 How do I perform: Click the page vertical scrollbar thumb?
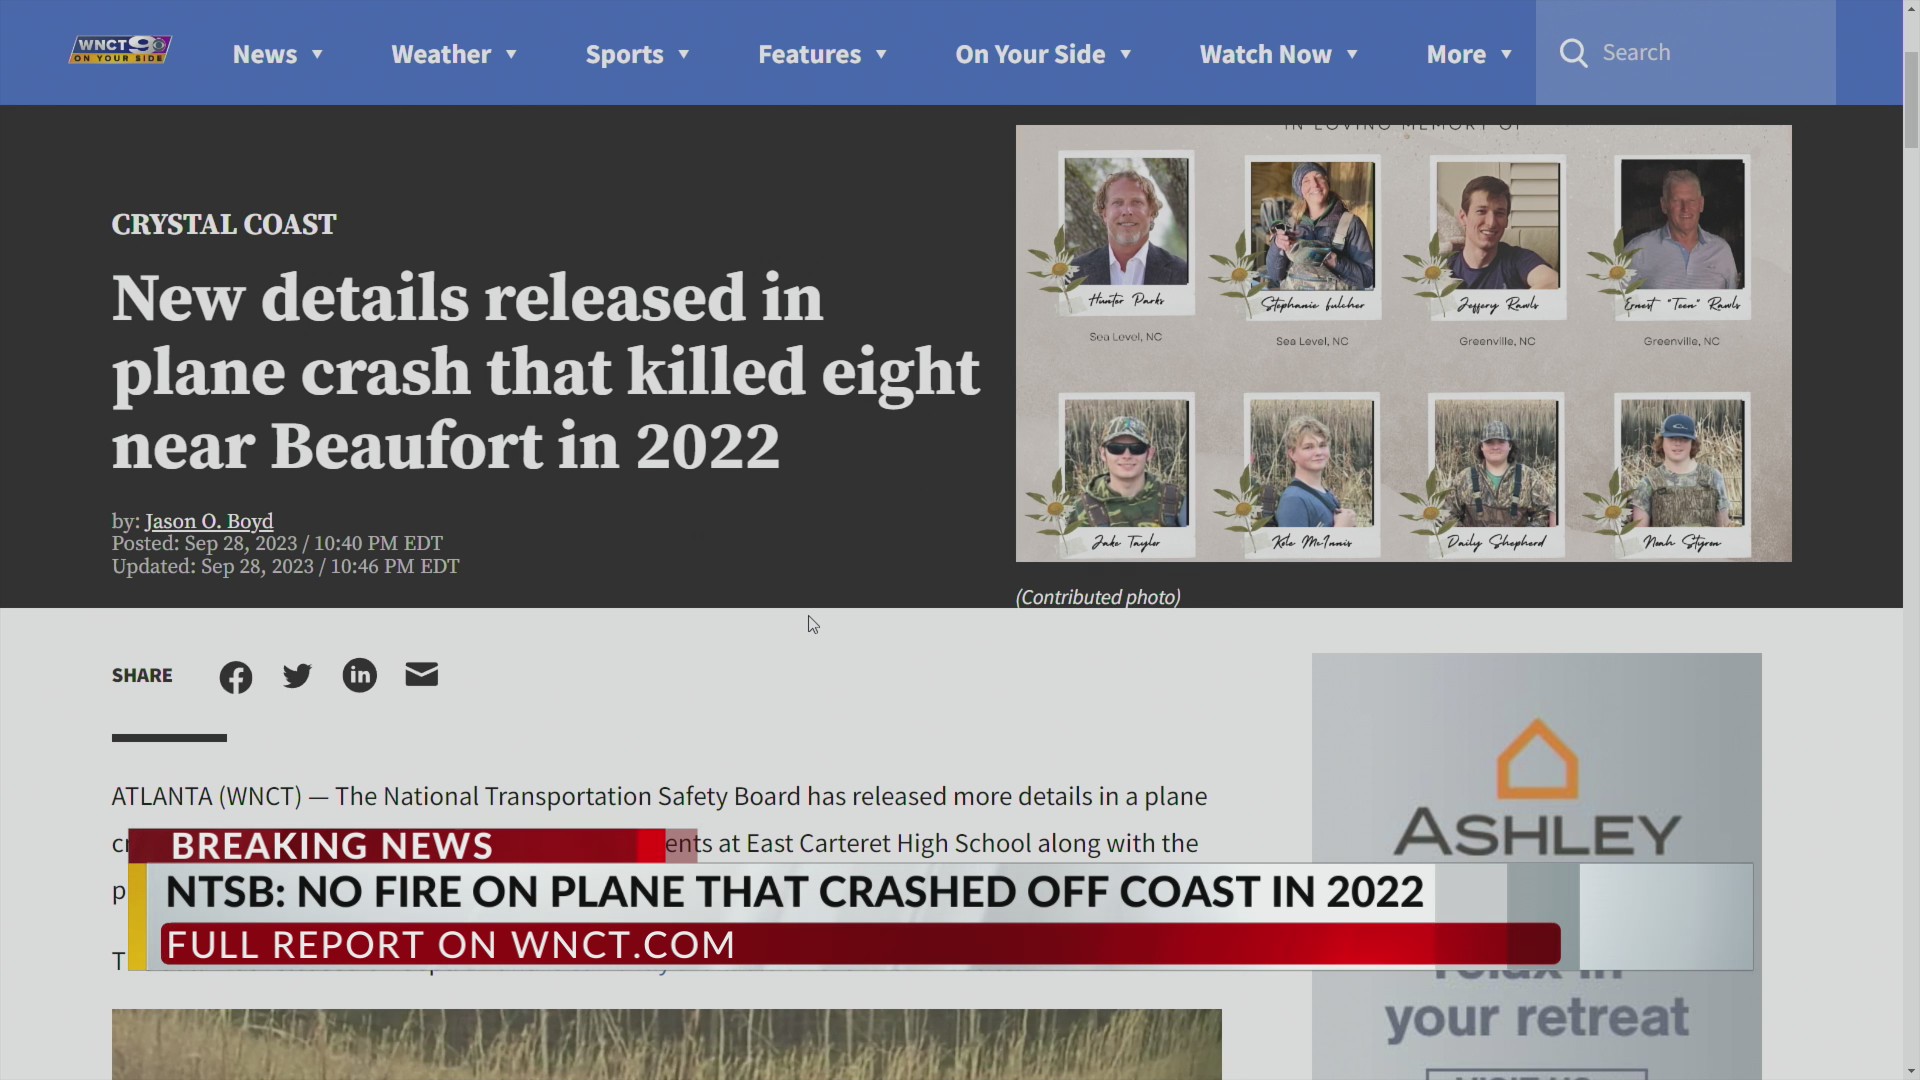point(1911,100)
